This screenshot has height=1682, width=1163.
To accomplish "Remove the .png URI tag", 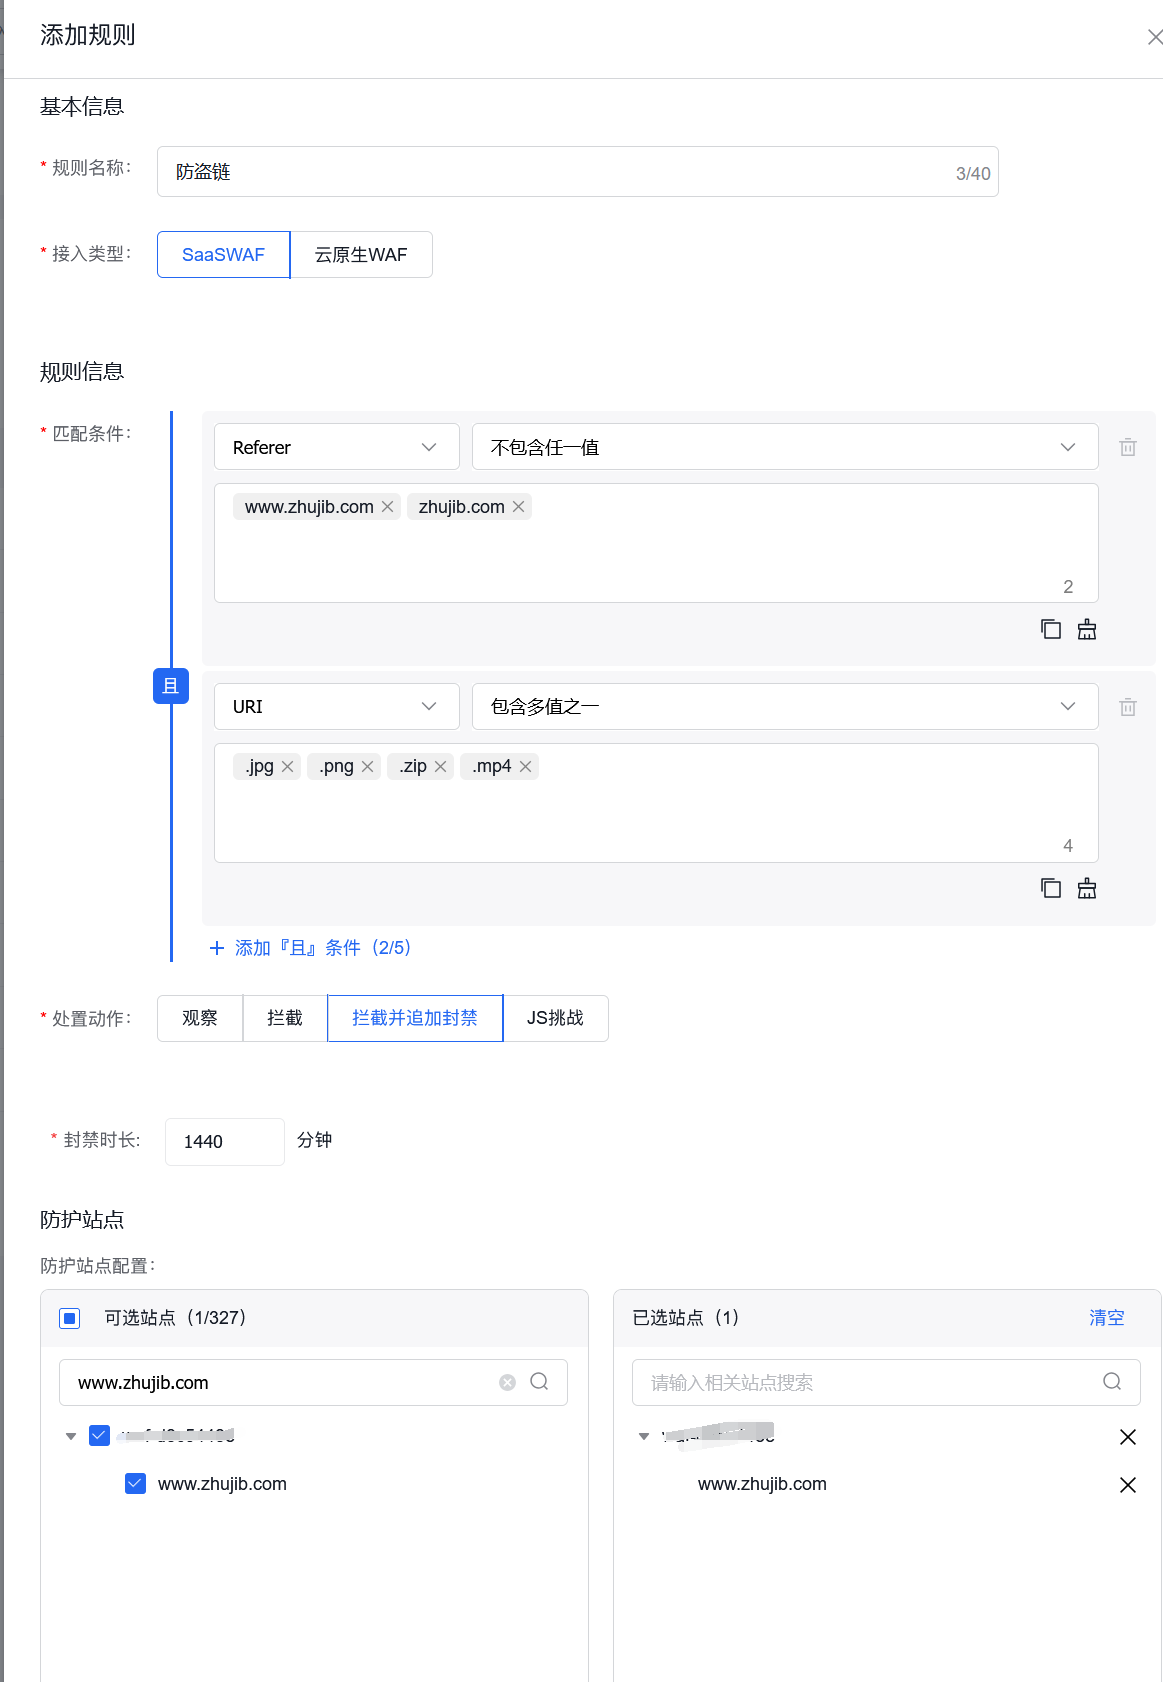I will (368, 766).
